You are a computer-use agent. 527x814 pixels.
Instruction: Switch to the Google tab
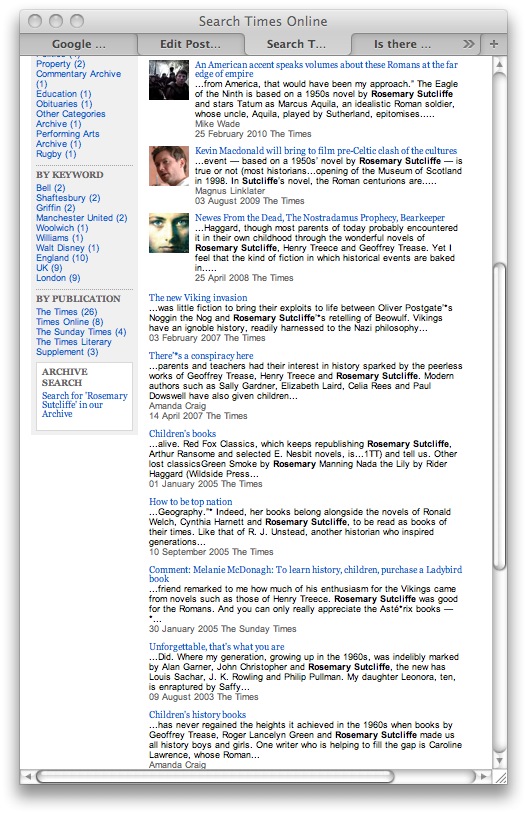tap(78, 45)
